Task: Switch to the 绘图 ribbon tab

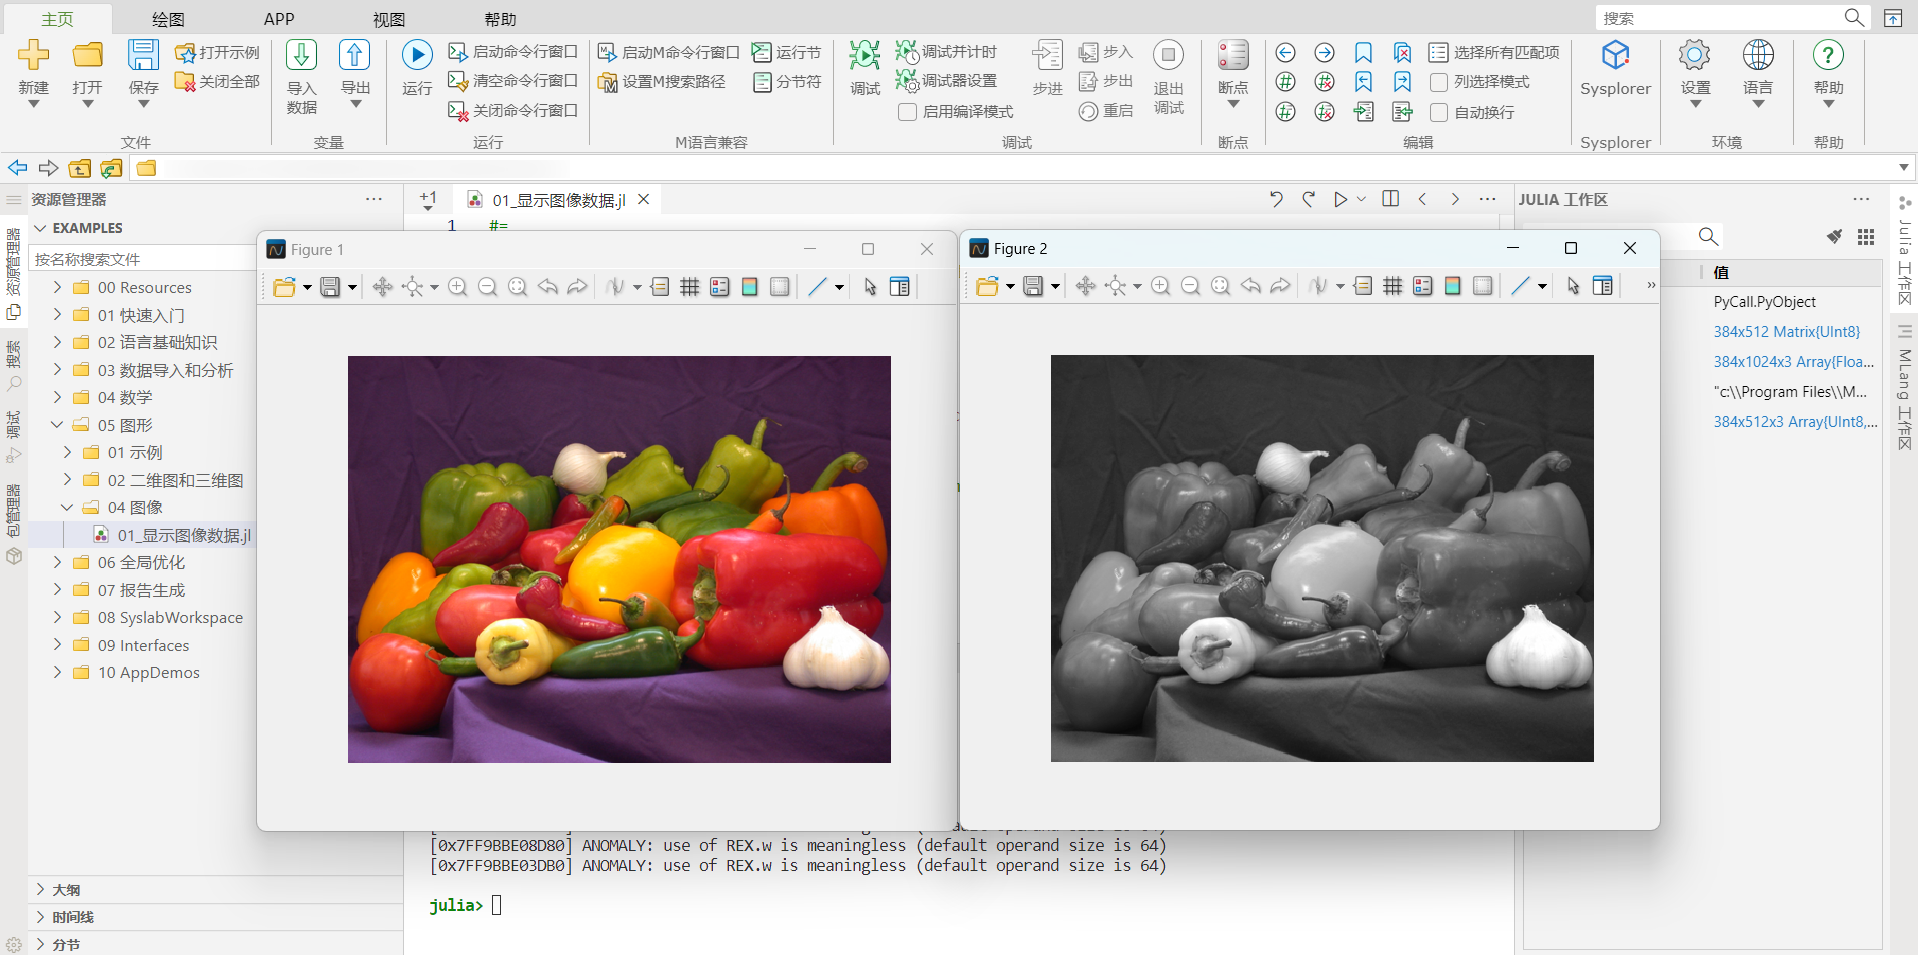Action: tap(168, 19)
